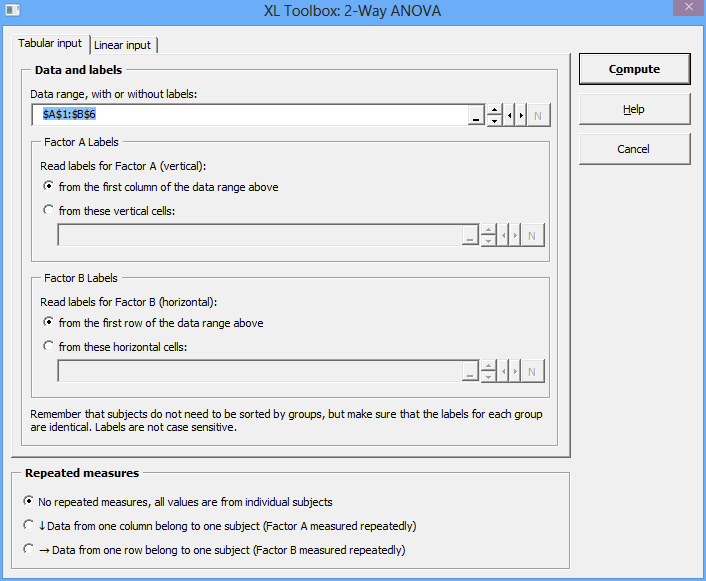The image size is (706, 581).
Task: Close the 2-Way ANOVA window
Action: point(688,7)
